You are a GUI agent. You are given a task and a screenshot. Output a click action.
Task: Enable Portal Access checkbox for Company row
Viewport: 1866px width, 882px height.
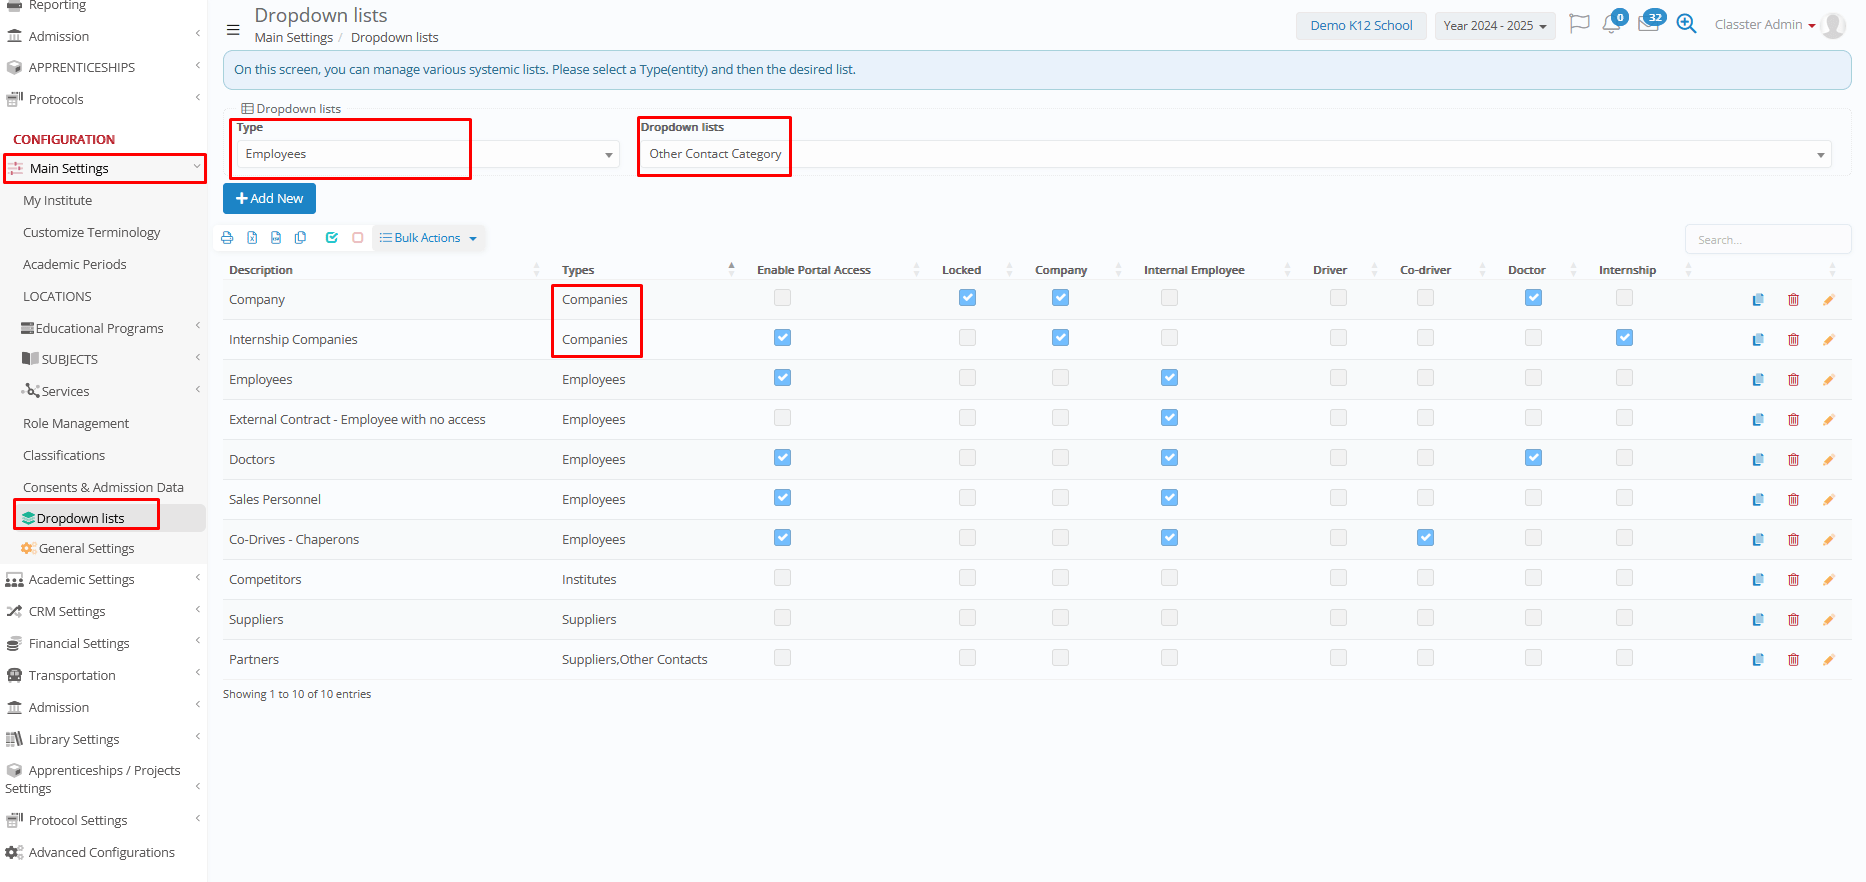[782, 298]
